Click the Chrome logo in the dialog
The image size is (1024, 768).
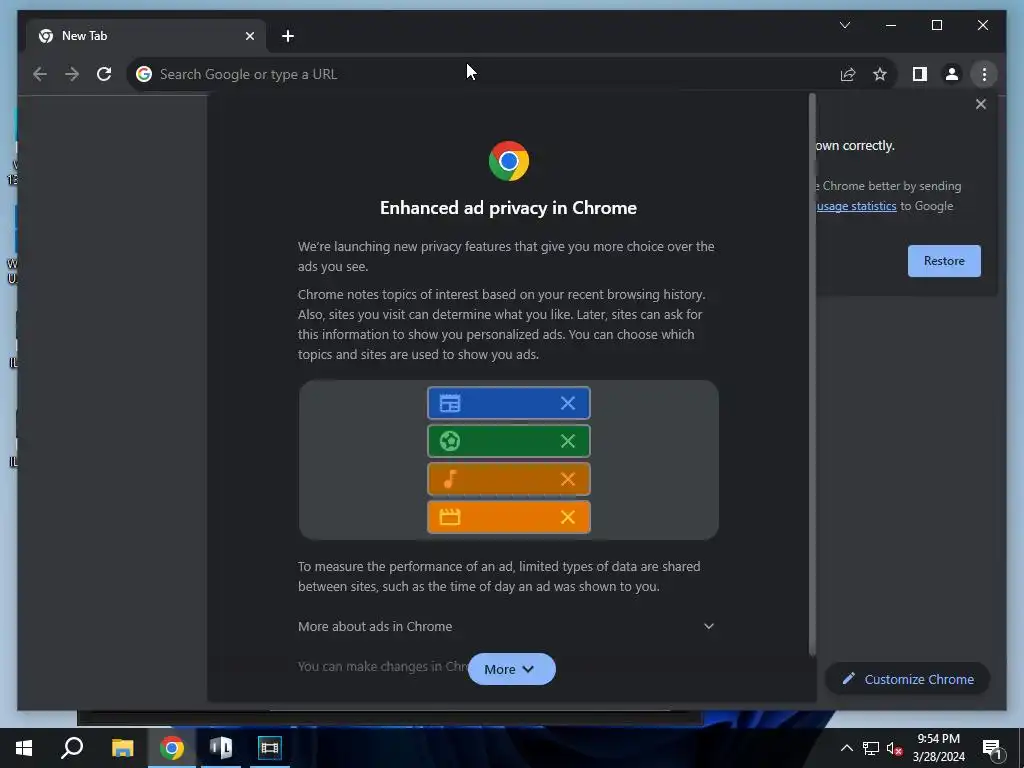click(x=509, y=161)
